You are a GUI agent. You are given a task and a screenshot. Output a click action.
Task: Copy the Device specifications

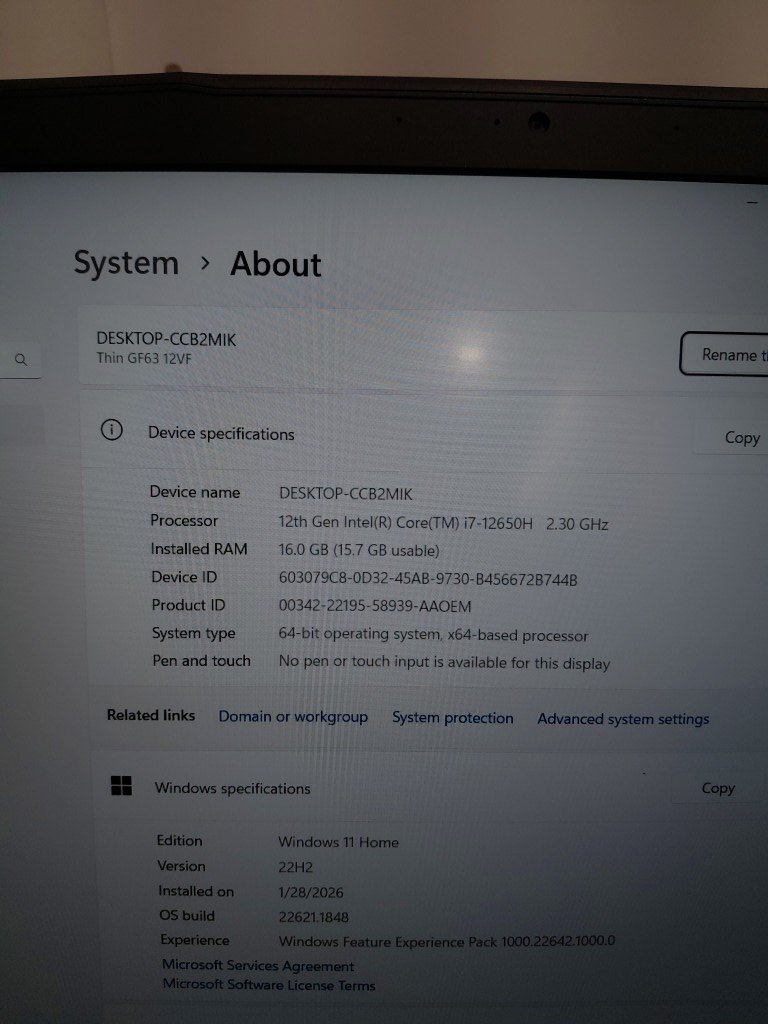pos(741,437)
